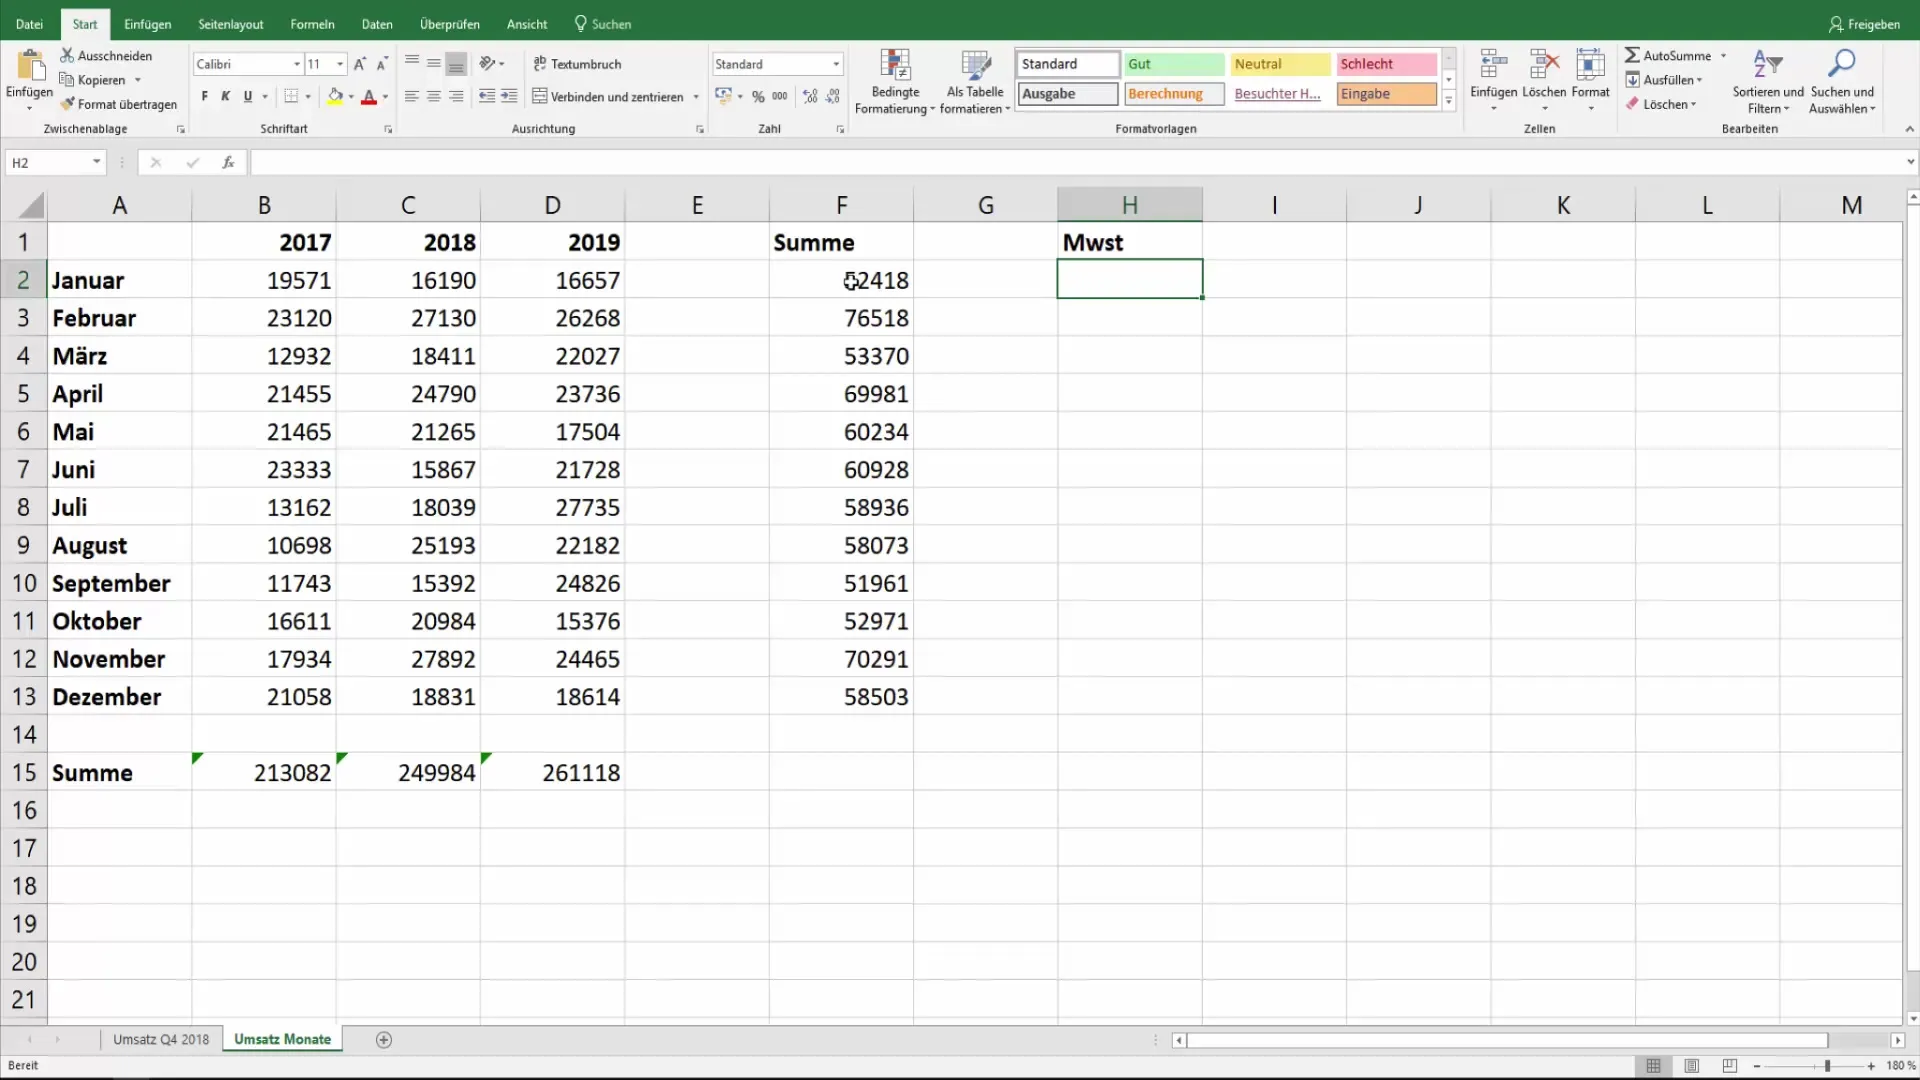The height and width of the screenshot is (1080, 1920).
Task: Align text to bottom
Action: point(456,63)
